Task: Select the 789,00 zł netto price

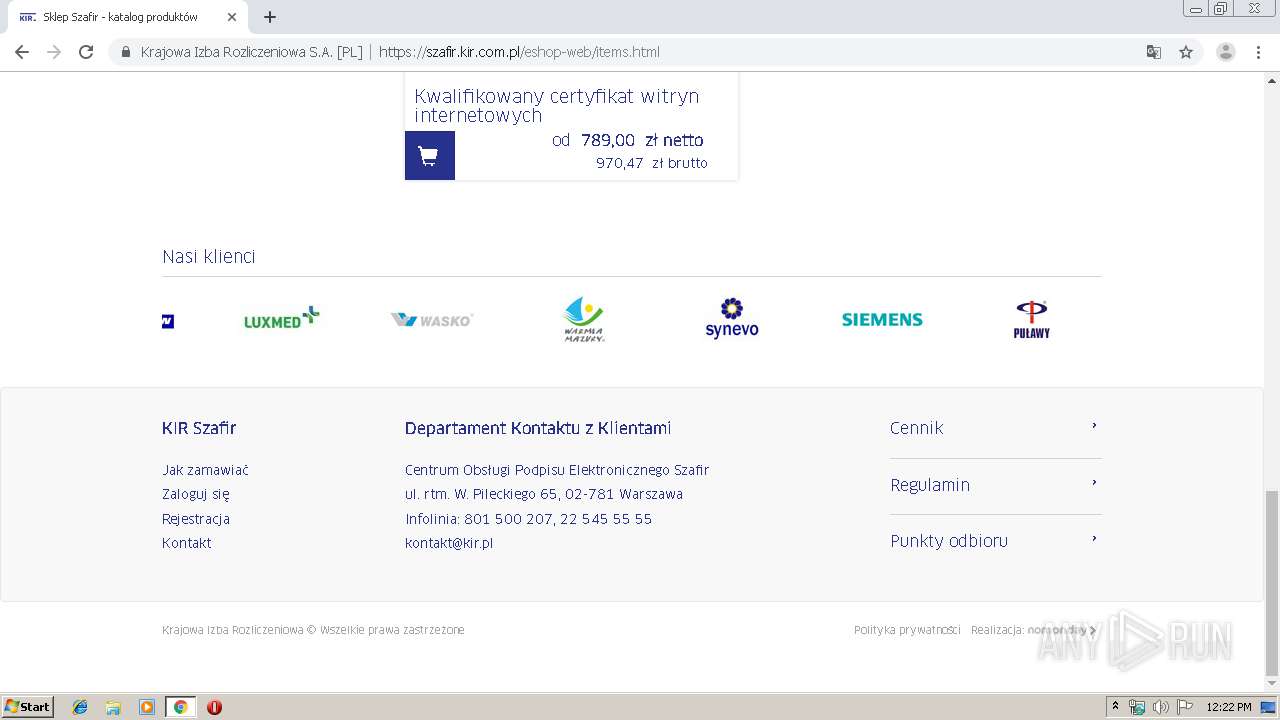Action: coord(642,140)
